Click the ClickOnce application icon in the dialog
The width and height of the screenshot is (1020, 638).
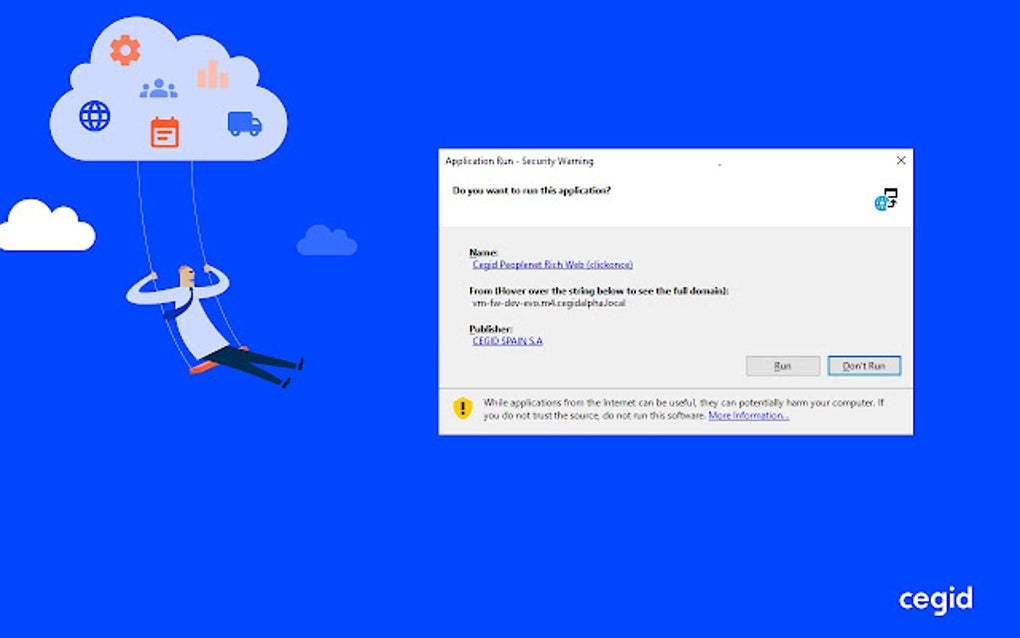click(886, 199)
